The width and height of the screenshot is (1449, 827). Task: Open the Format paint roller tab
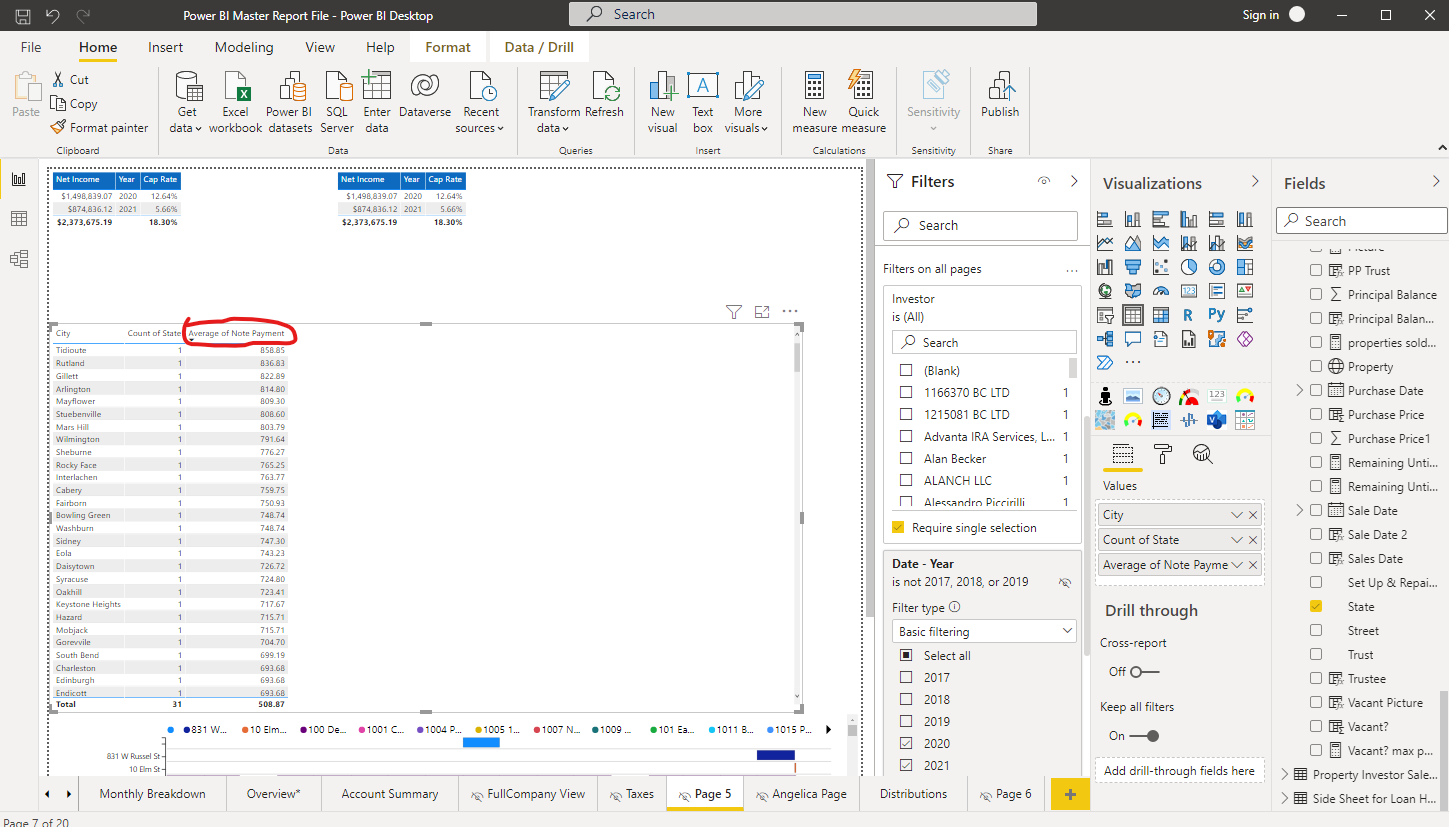[x=1163, y=455]
